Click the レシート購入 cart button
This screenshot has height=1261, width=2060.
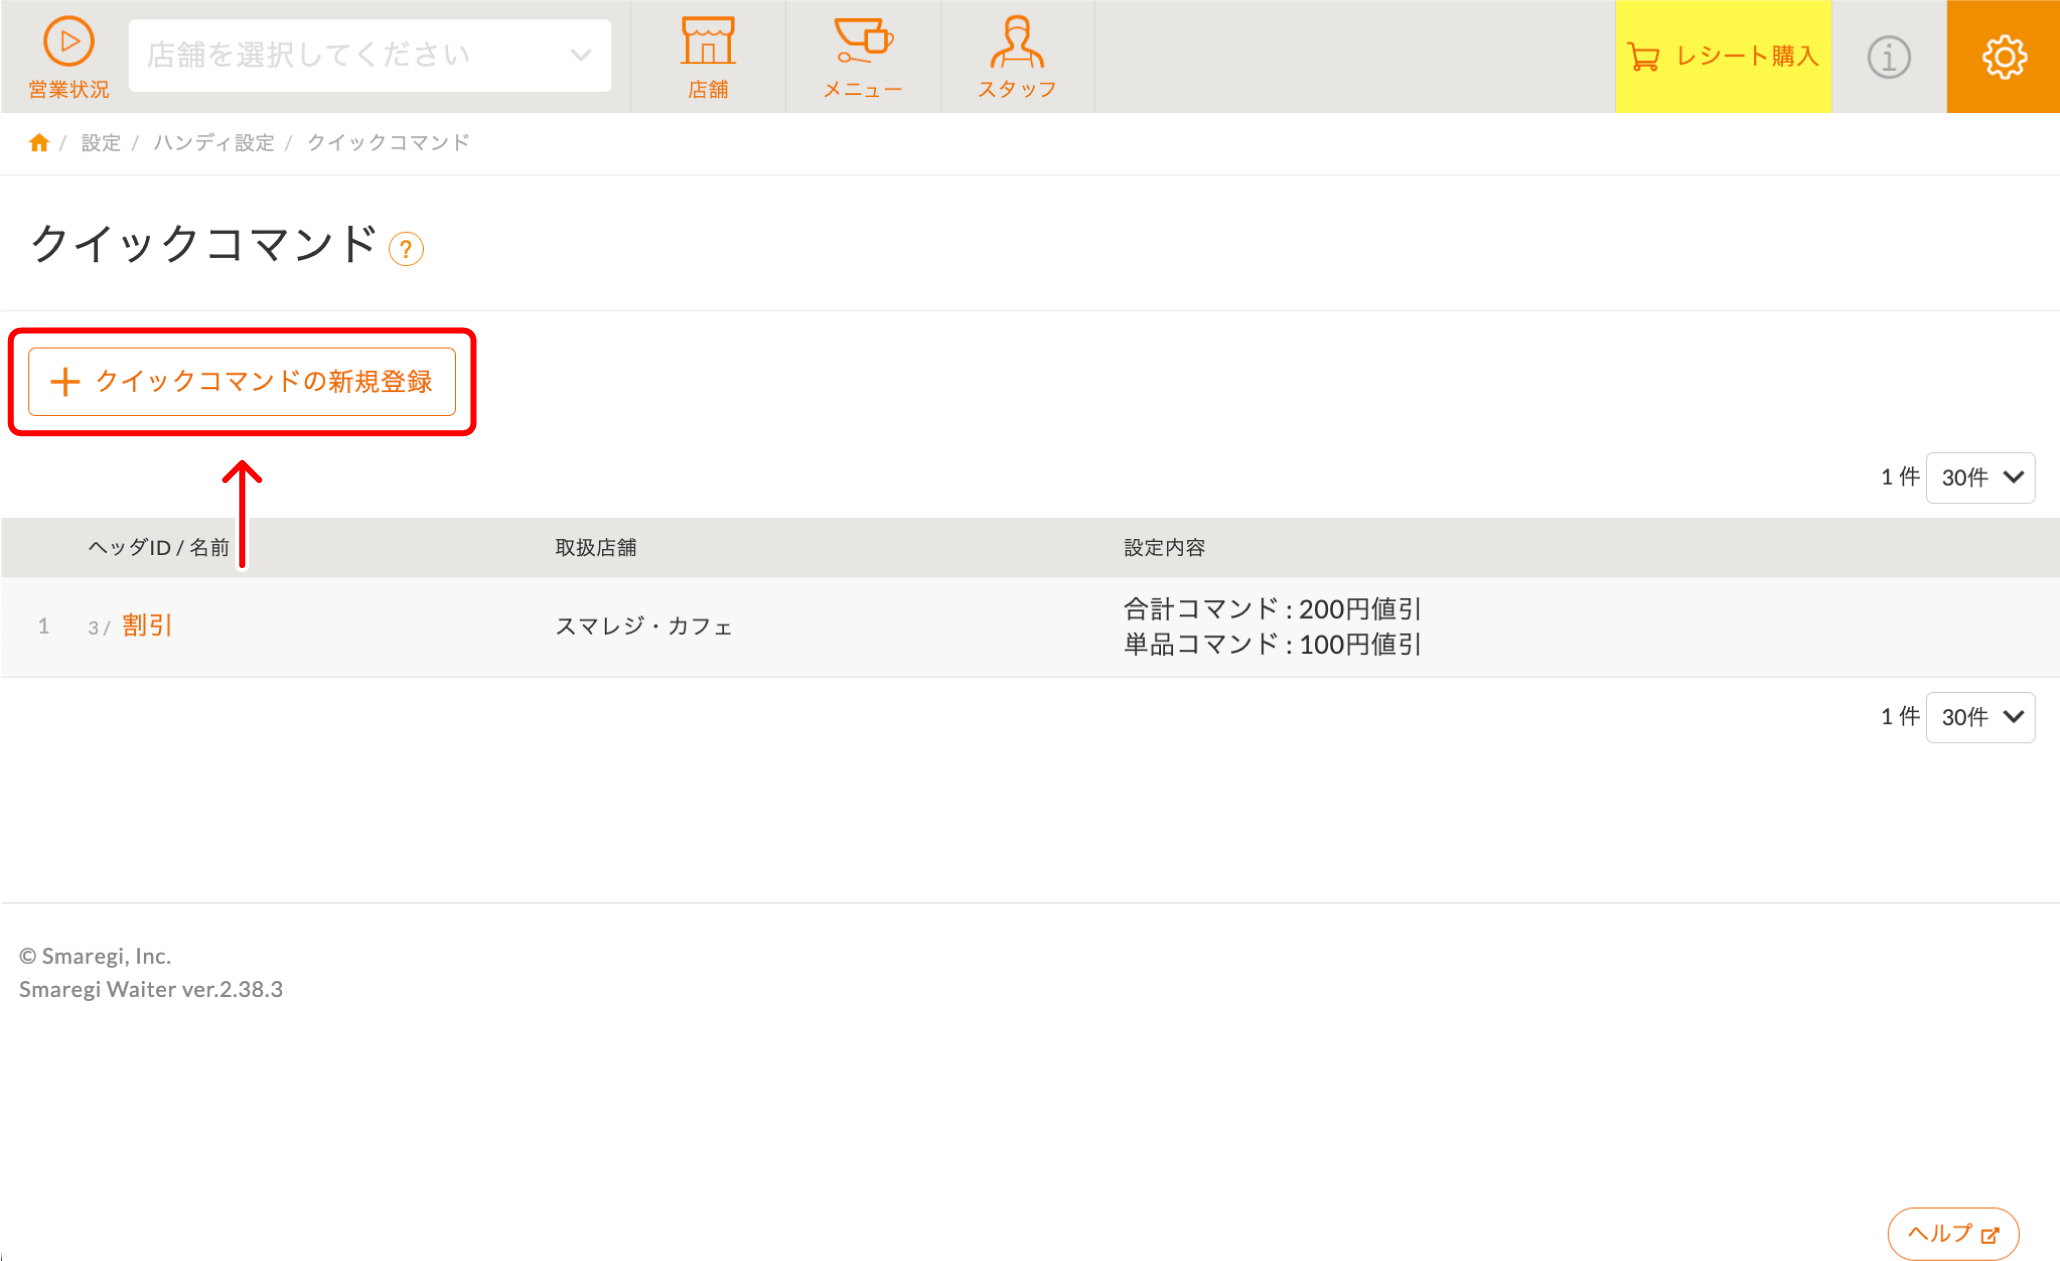click(x=1722, y=57)
